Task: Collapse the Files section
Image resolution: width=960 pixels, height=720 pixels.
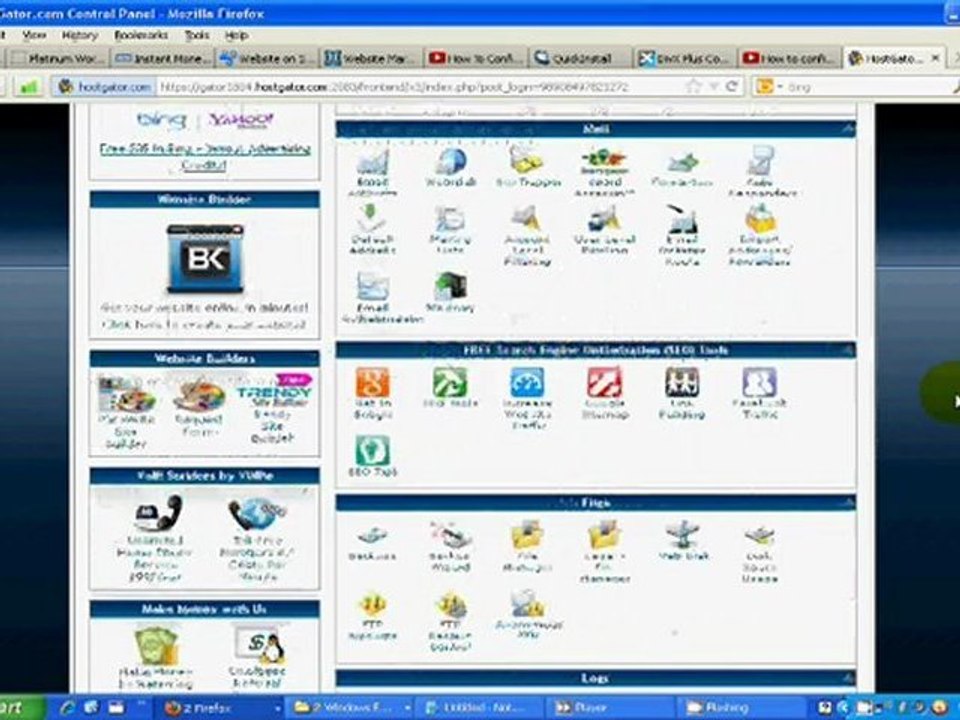Action: [847, 503]
